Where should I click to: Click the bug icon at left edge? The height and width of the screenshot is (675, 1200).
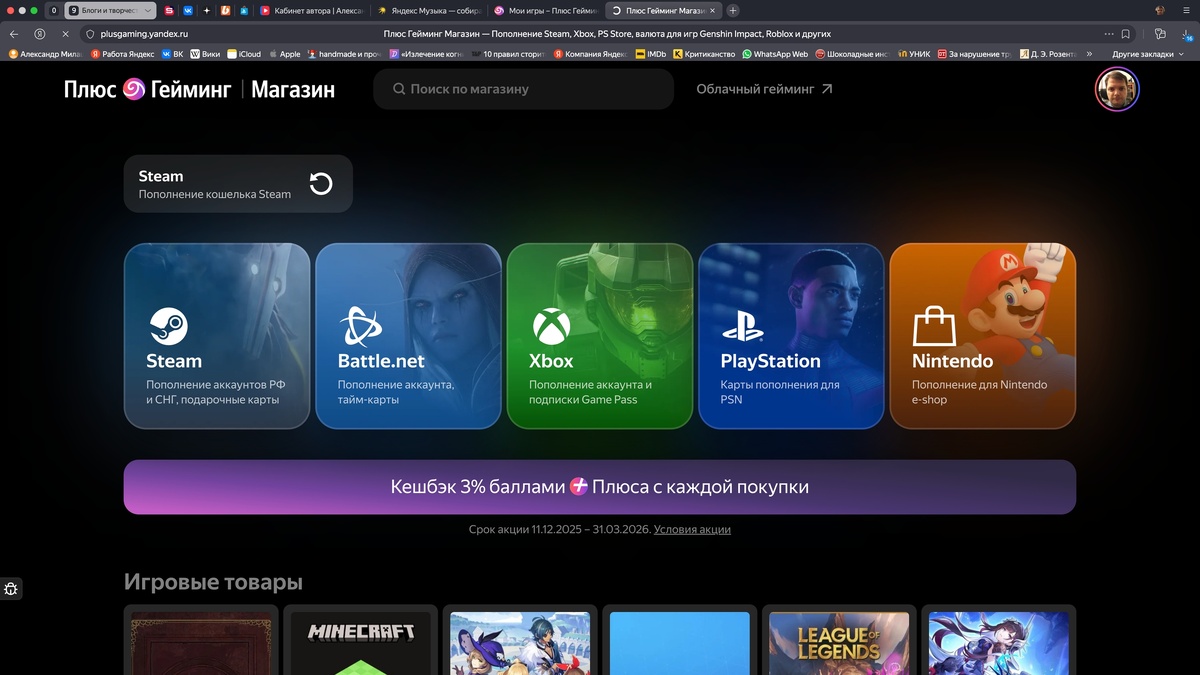click(11, 589)
